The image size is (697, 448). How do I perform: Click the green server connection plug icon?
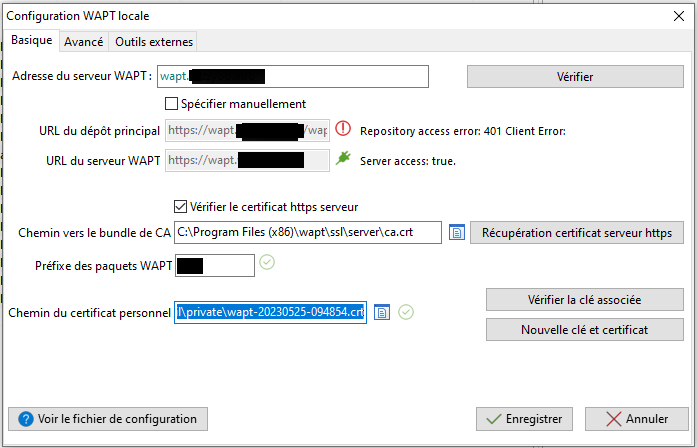(343, 158)
